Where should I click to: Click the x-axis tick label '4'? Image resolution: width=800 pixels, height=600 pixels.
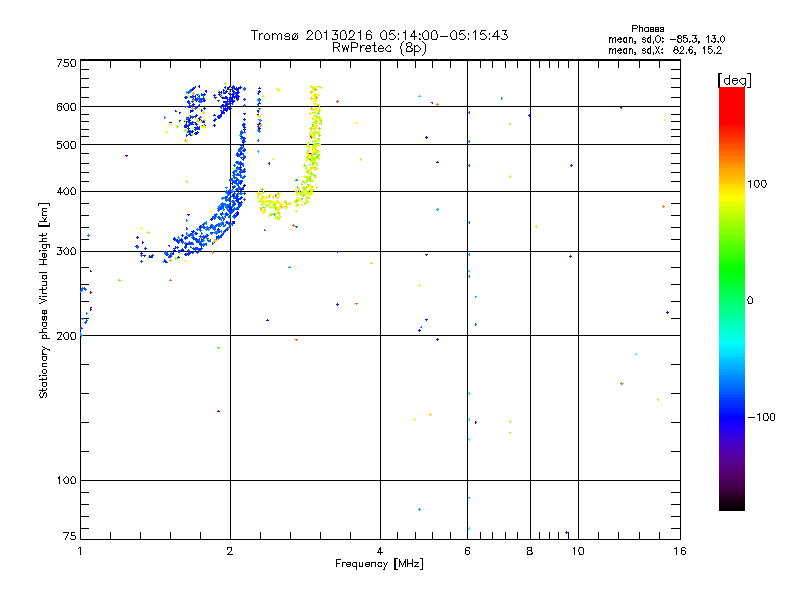tap(380, 551)
